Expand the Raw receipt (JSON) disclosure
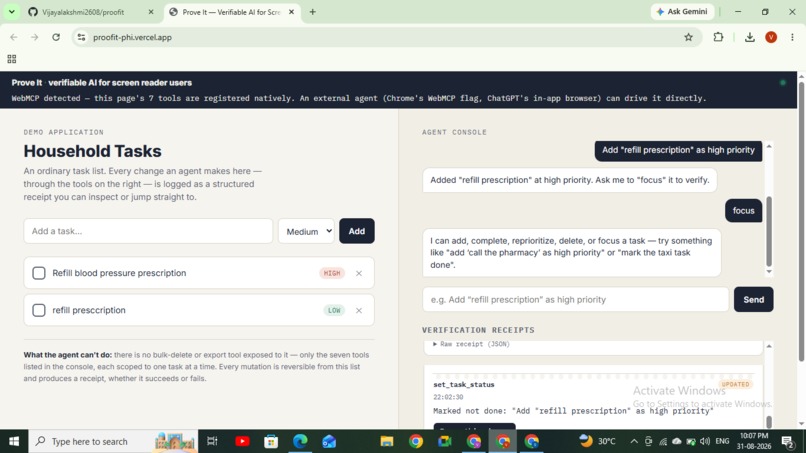Screen dimensions: 806x453 click(472, 344)
